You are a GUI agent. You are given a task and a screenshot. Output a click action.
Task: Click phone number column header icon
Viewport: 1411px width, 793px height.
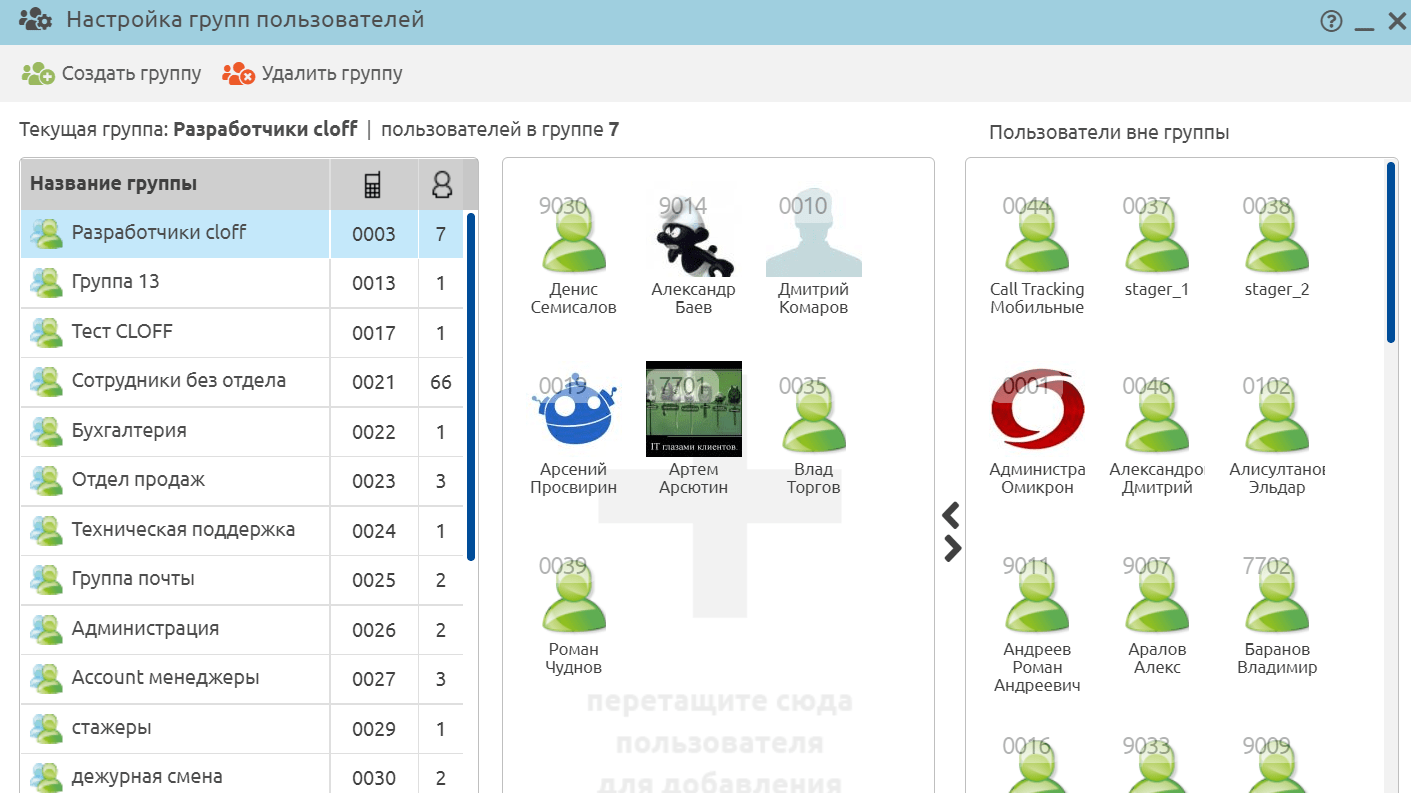click(373, 185)
